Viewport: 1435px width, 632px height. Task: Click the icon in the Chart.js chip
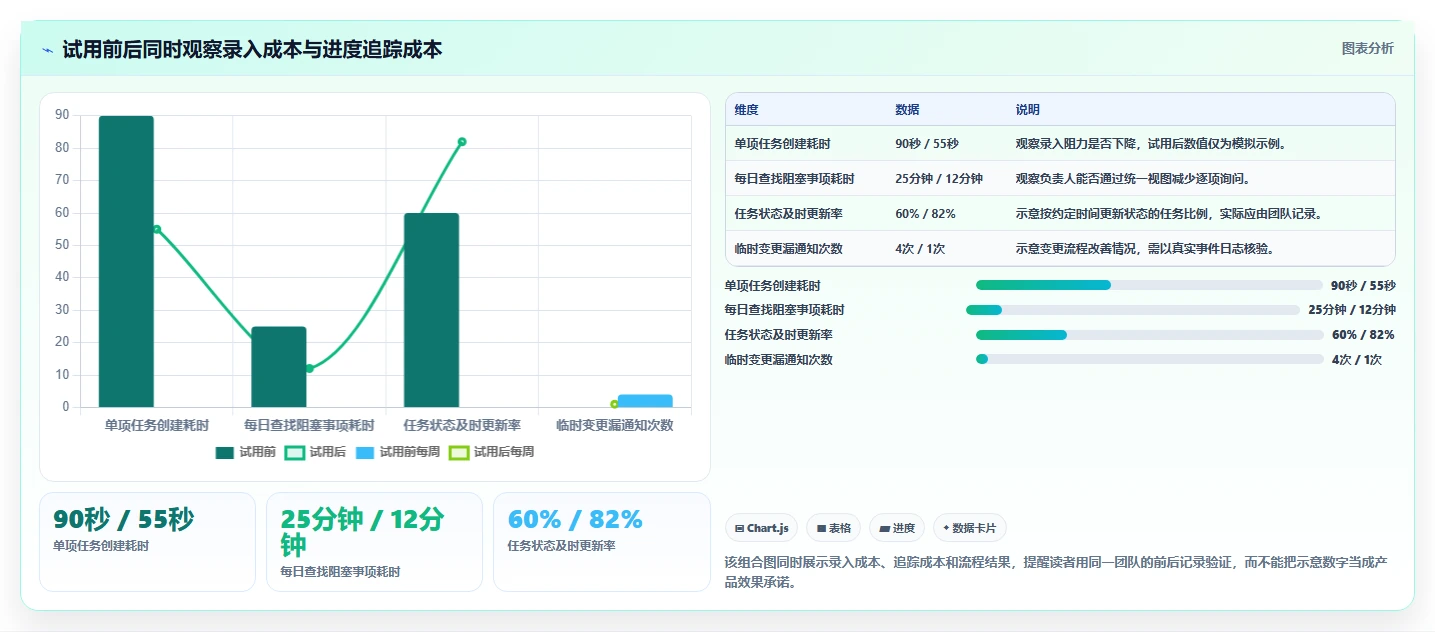[739, 528]
